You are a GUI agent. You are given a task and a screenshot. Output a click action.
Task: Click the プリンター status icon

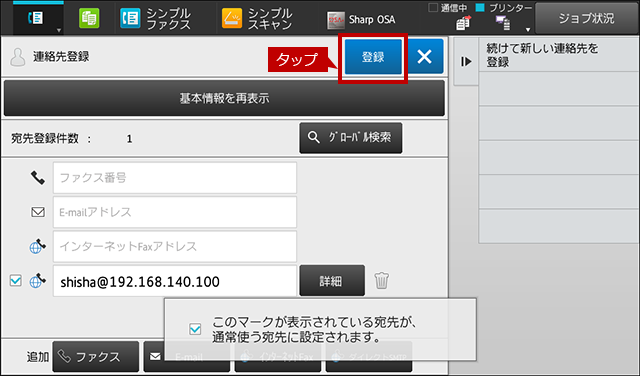tap(503, 23)
